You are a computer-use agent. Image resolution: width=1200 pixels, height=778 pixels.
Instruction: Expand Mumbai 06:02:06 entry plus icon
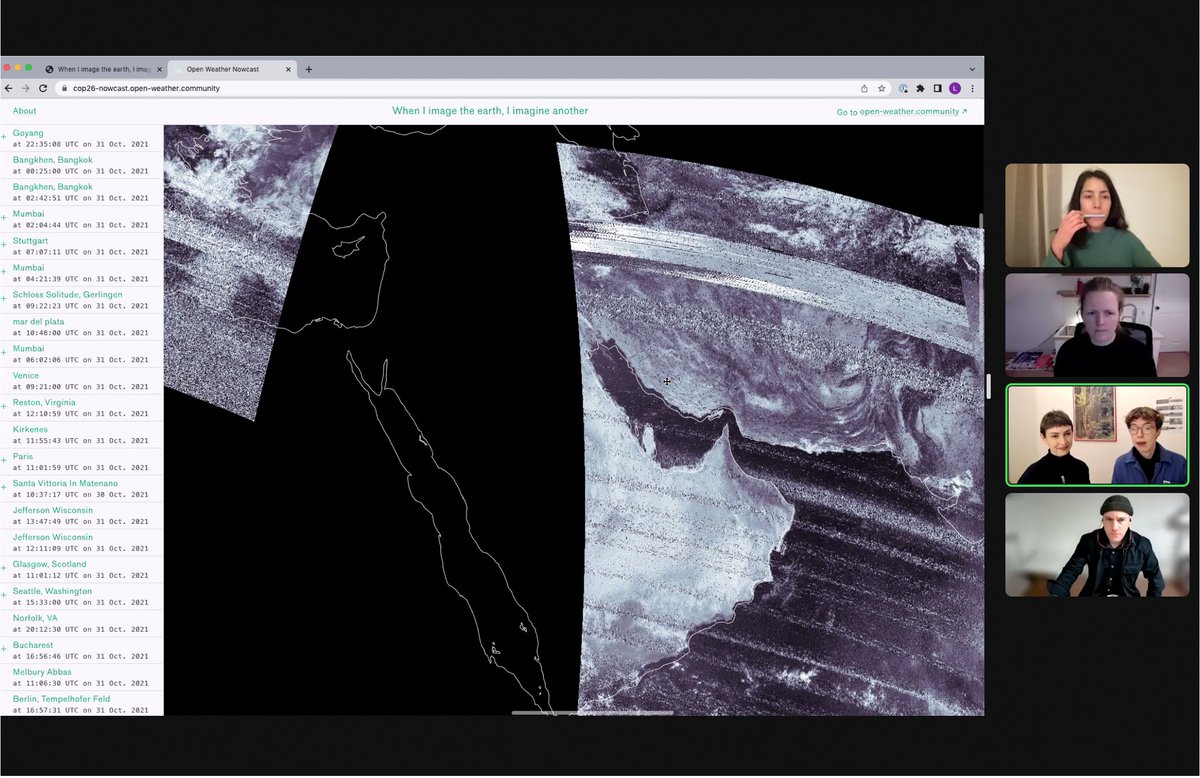pyautogui.click(x=4, y=354)
